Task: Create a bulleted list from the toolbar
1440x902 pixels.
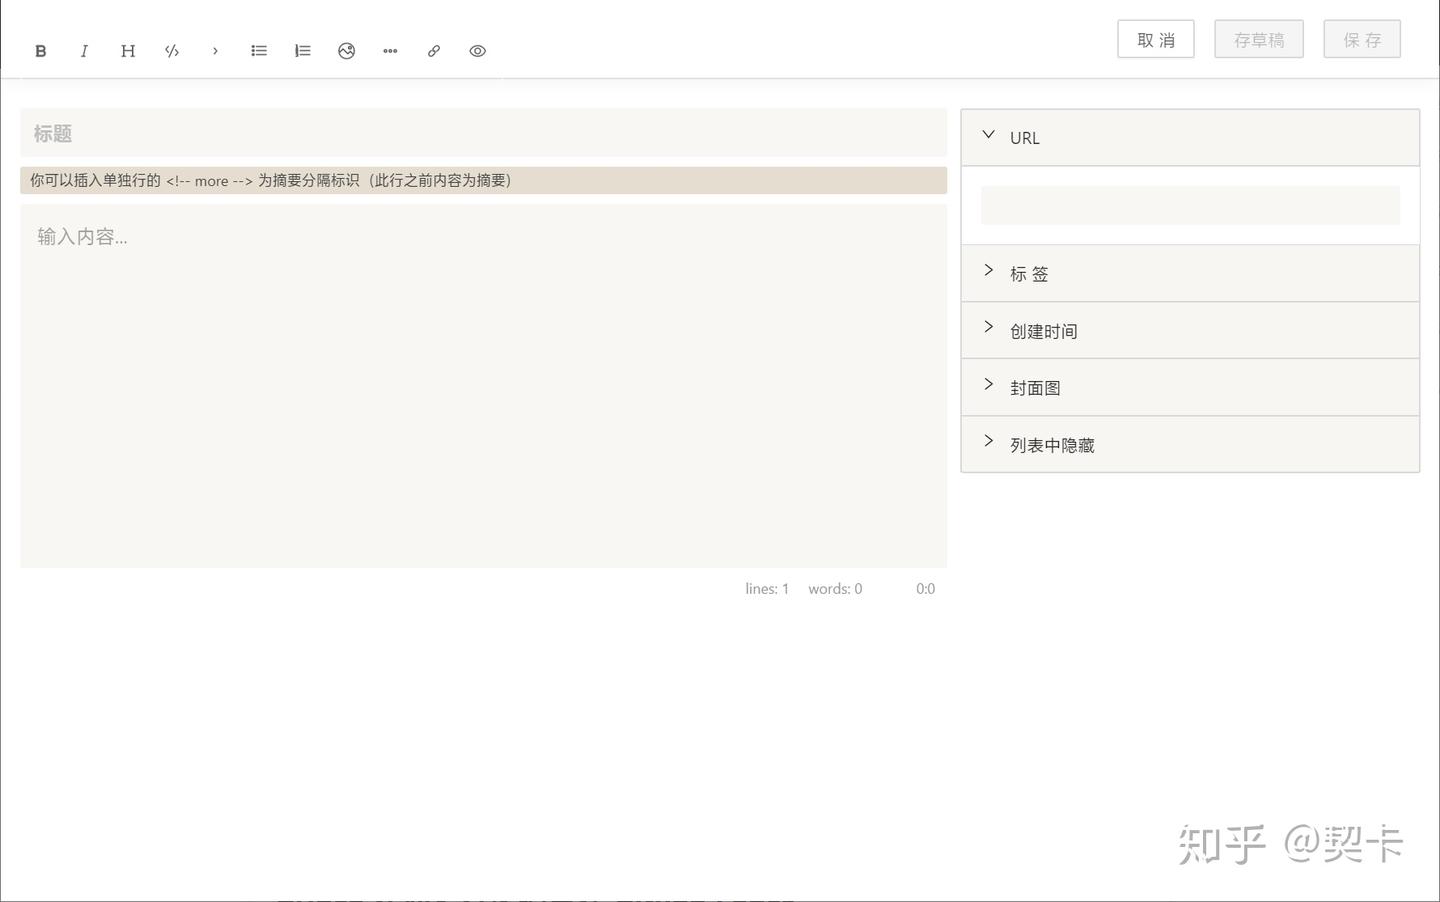Action: tap(259, 51)
